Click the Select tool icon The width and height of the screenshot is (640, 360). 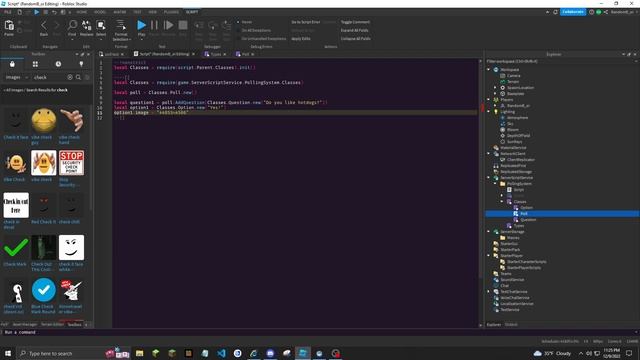pos(101,25)
